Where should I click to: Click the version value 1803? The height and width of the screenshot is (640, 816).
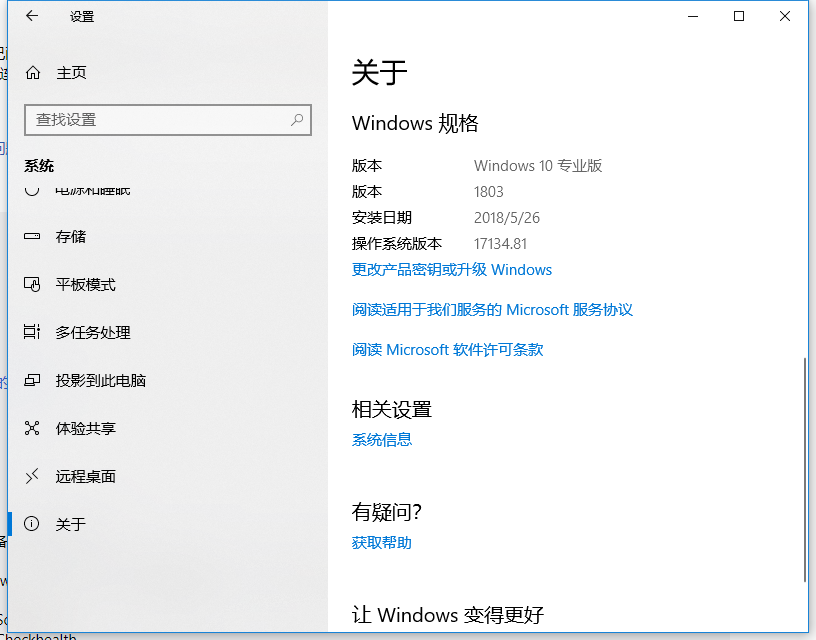point(489,191)
